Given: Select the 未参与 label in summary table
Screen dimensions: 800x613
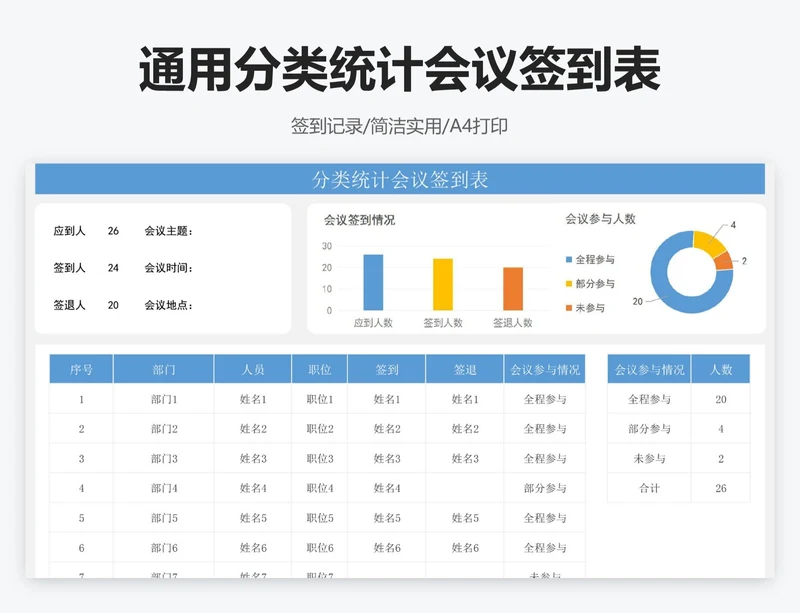Looking at the screenshot, I should tap(649, 458).
